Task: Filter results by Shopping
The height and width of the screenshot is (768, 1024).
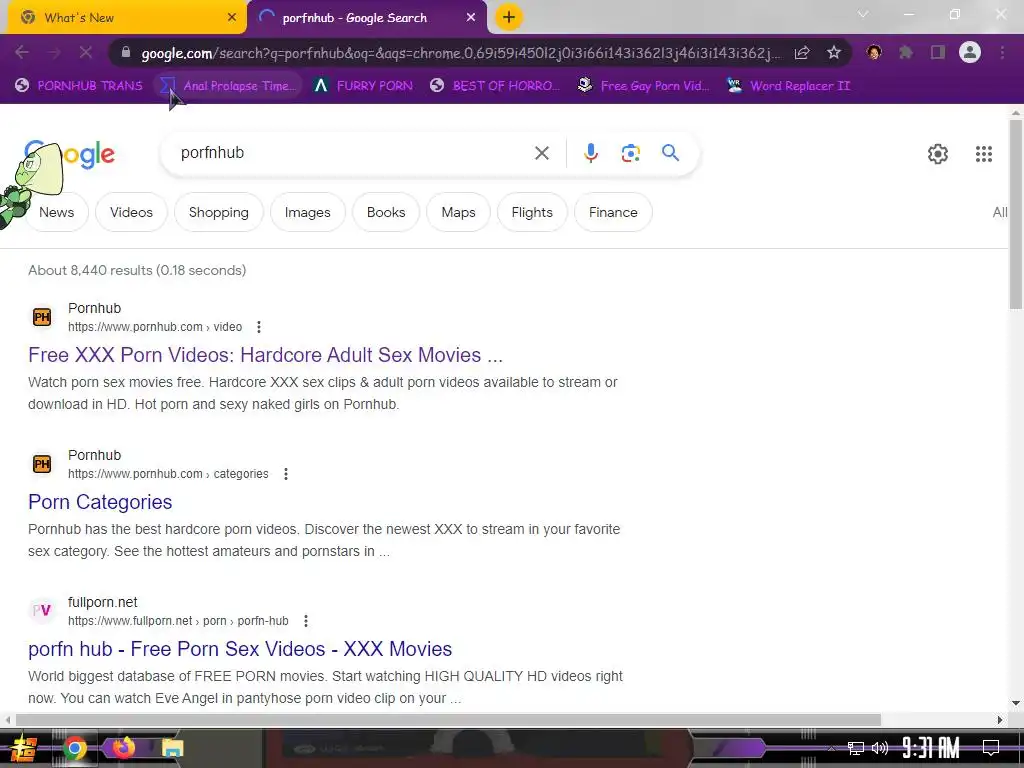Action: point(219,212)
